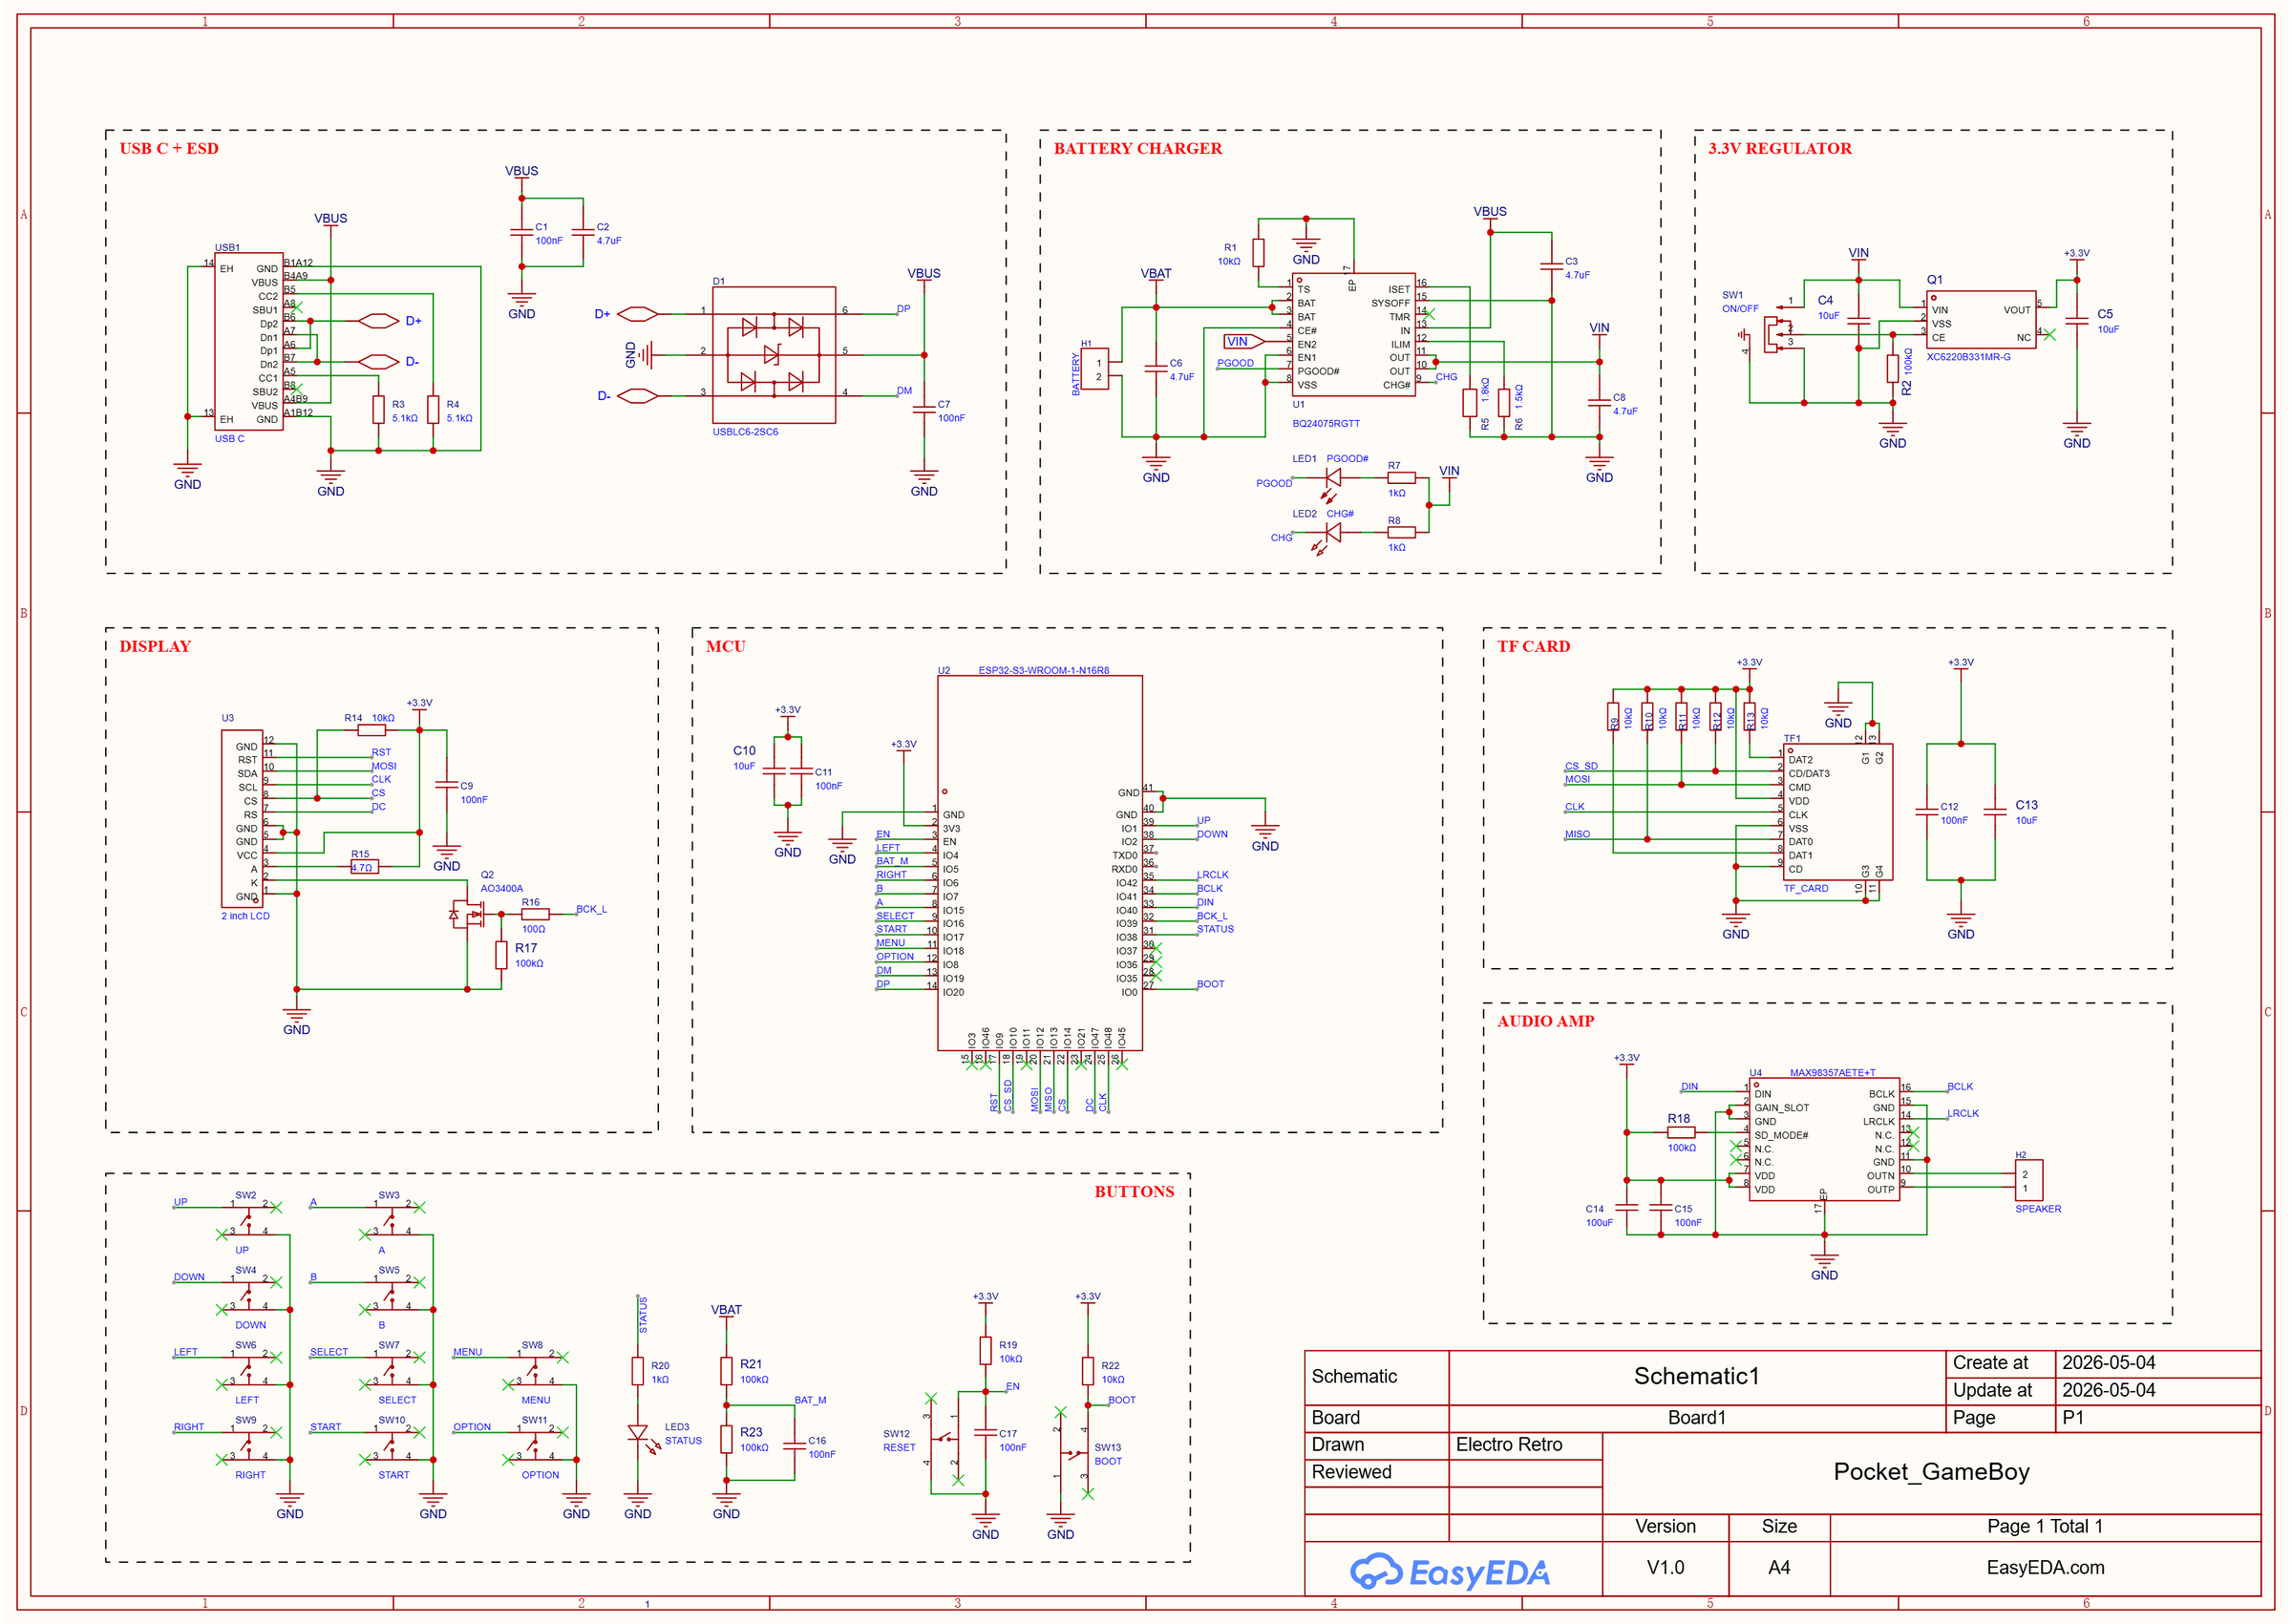Viewport: 2292px width, 1624px height.
Task: Select the USB C + ESD section title
Action: tap(169, 149)
